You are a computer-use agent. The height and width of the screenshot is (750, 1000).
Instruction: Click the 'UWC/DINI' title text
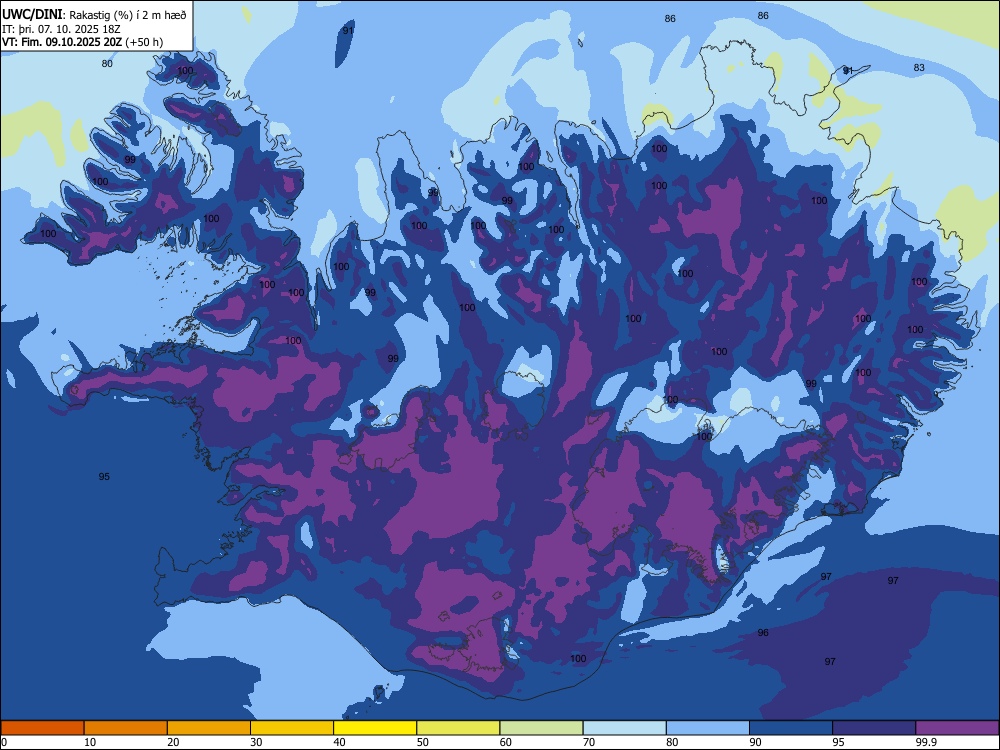pos(33,14)
